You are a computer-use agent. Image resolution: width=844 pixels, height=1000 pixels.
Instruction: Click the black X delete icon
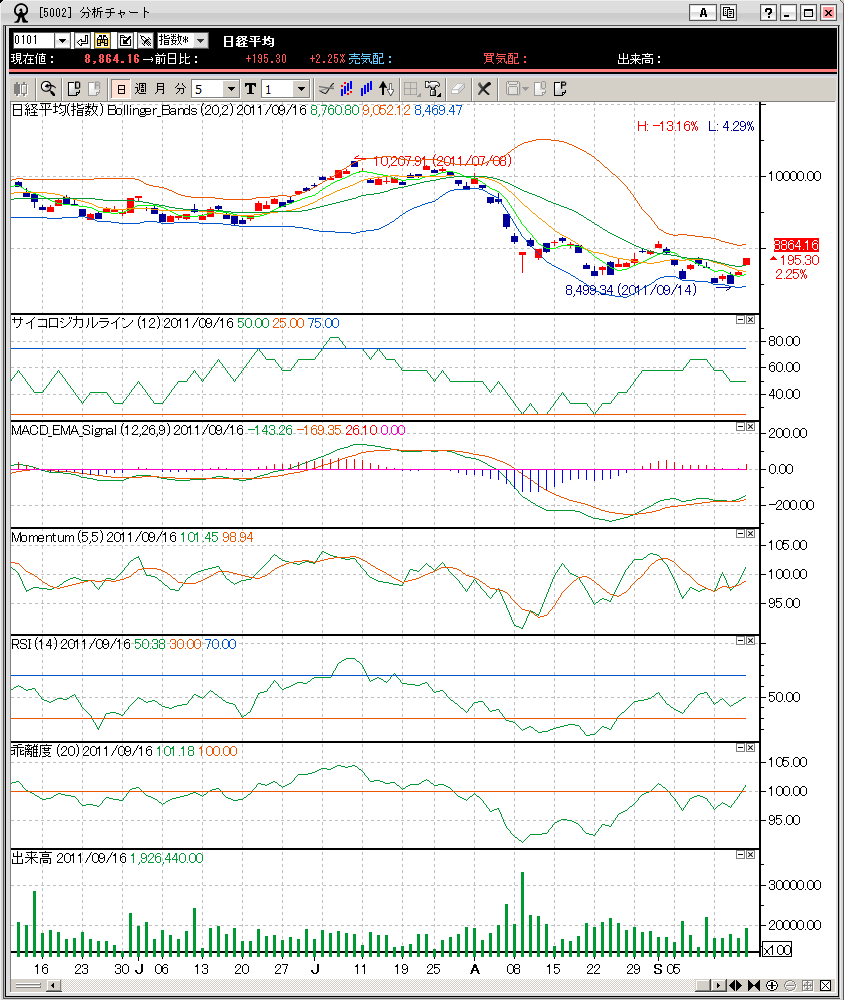484,89
